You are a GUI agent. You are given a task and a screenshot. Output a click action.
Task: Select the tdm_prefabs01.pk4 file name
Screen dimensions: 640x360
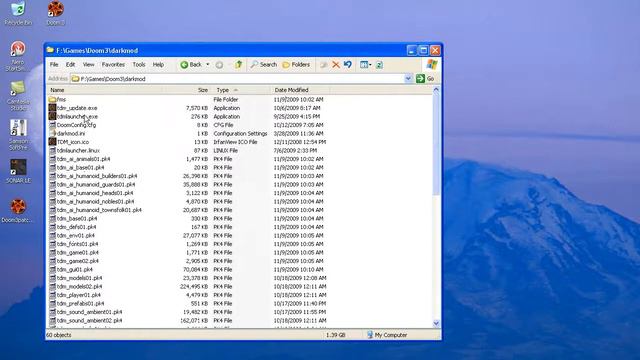pos(80,304)
